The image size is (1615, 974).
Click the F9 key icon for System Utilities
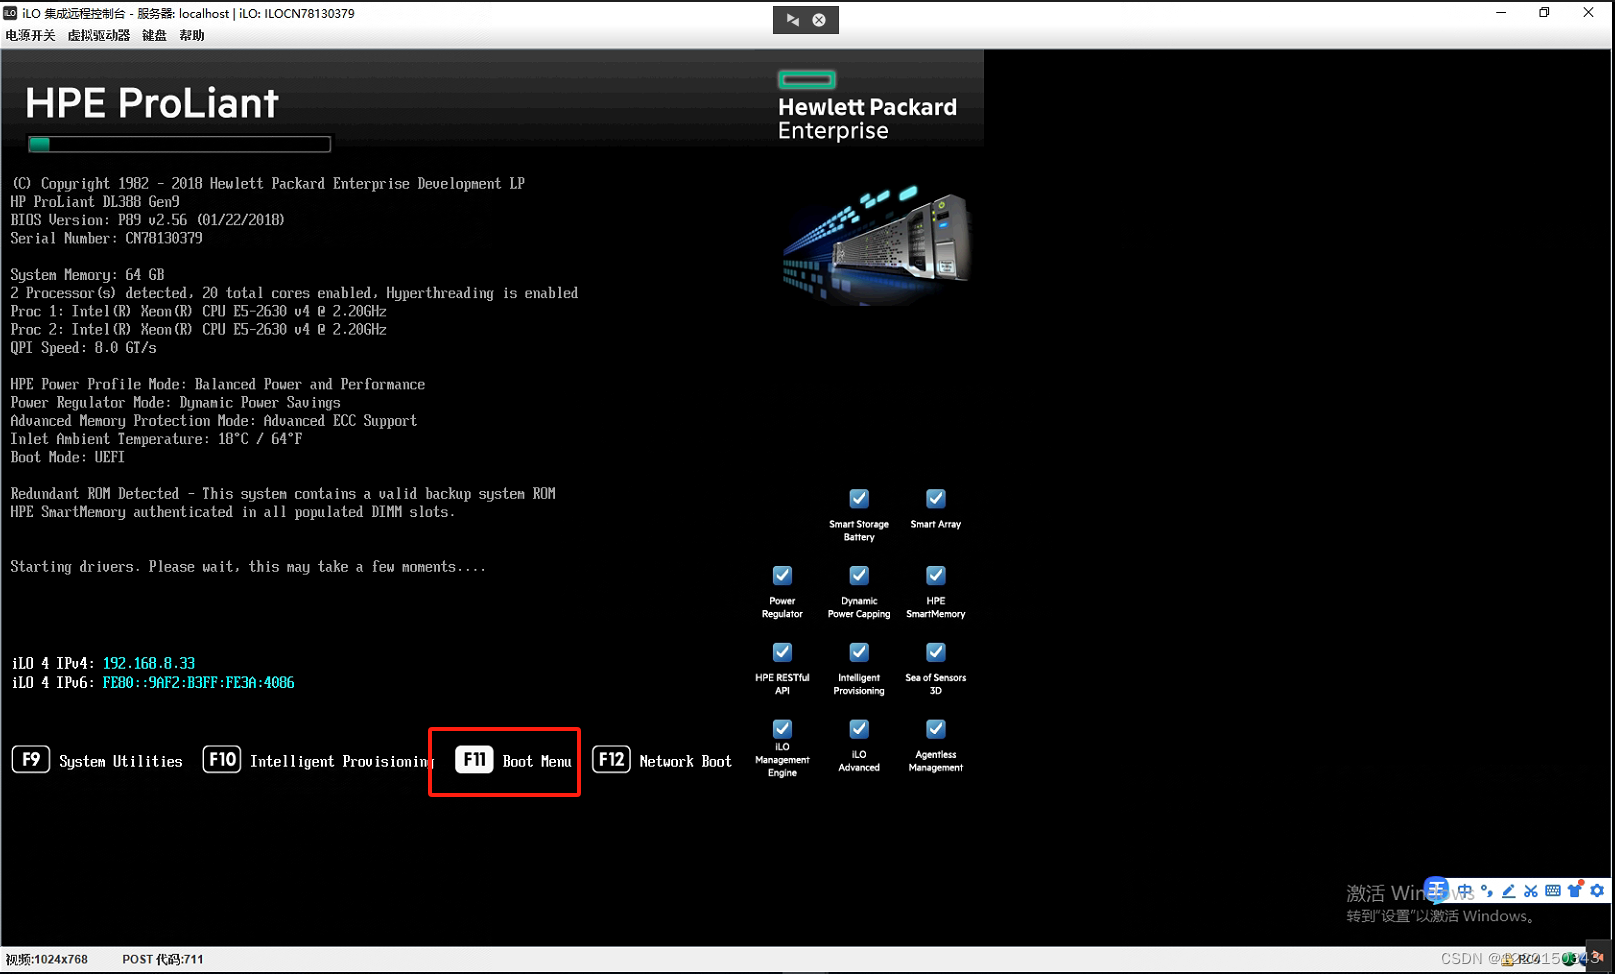(31, 759)
